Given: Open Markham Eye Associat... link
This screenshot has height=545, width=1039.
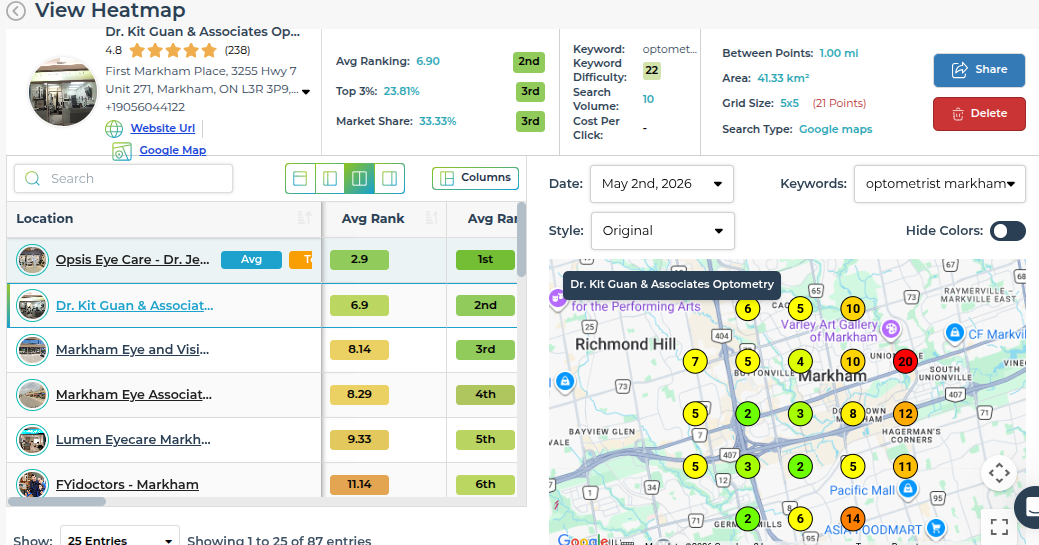Looking at the screenshot, I should (x=134, y=394).
